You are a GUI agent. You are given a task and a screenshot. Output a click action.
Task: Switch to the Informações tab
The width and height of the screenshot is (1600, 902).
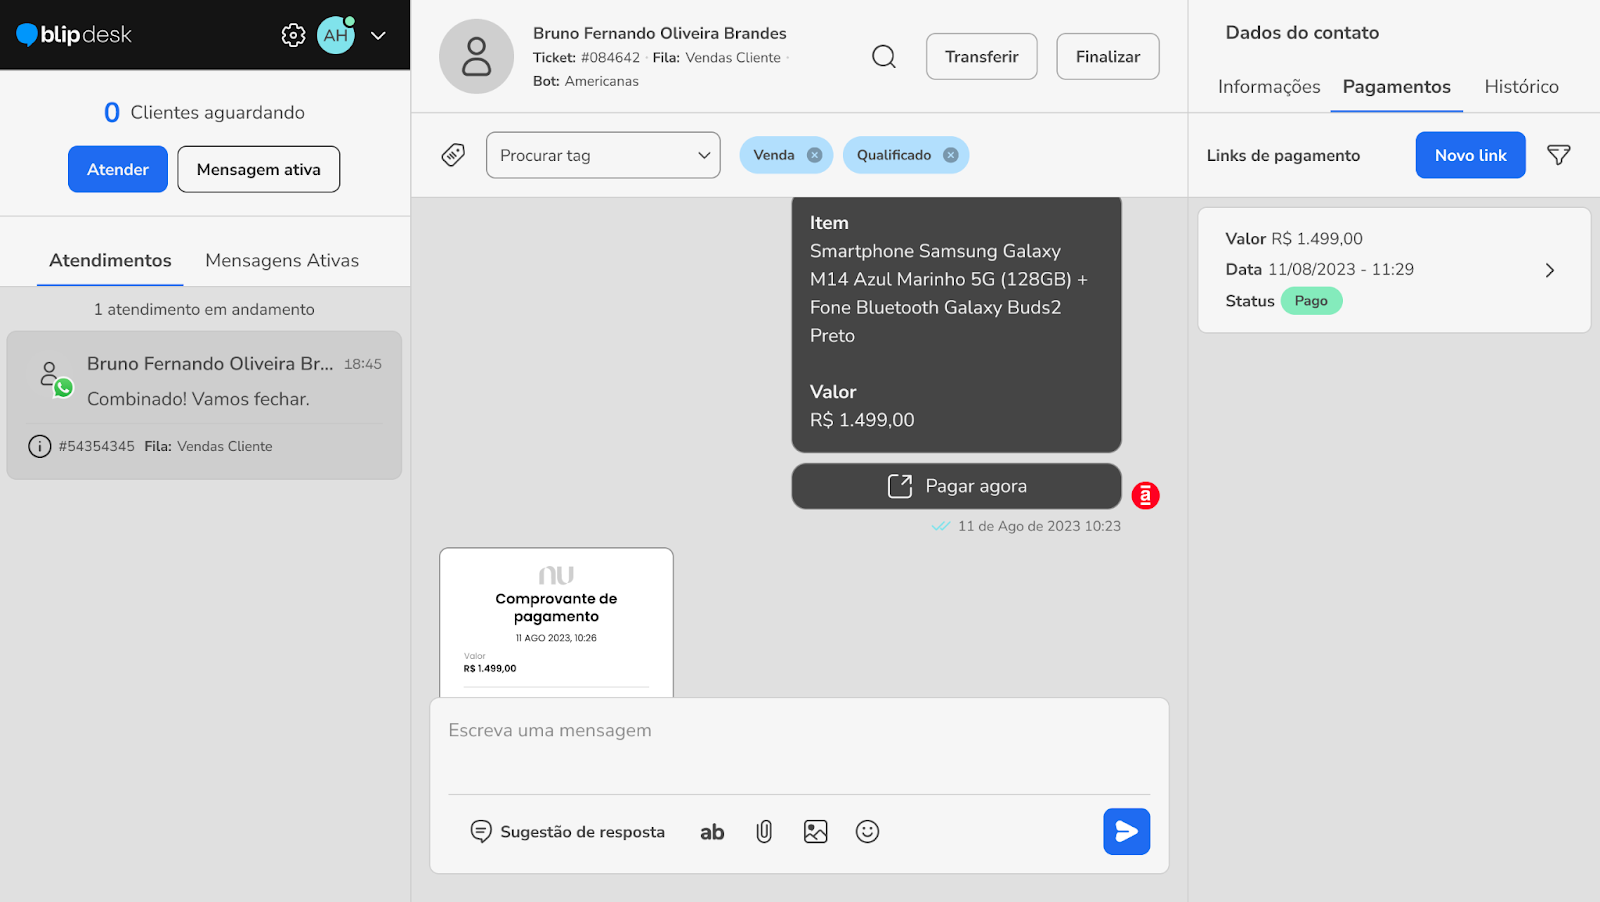coord(1269,87)
